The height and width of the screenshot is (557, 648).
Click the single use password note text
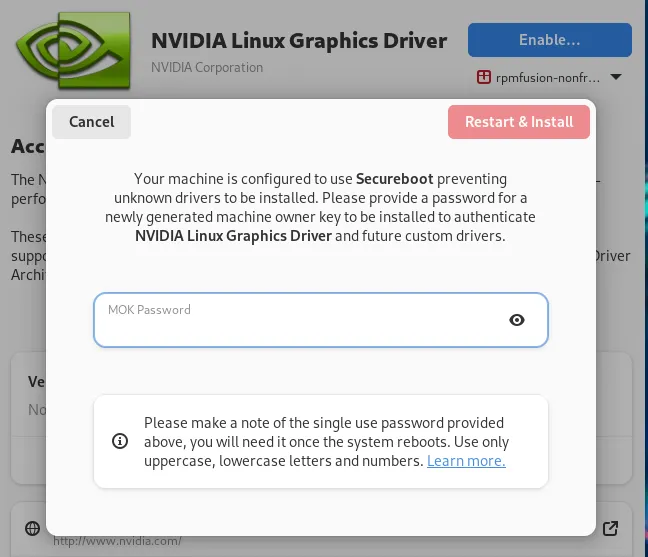[326, 442]
